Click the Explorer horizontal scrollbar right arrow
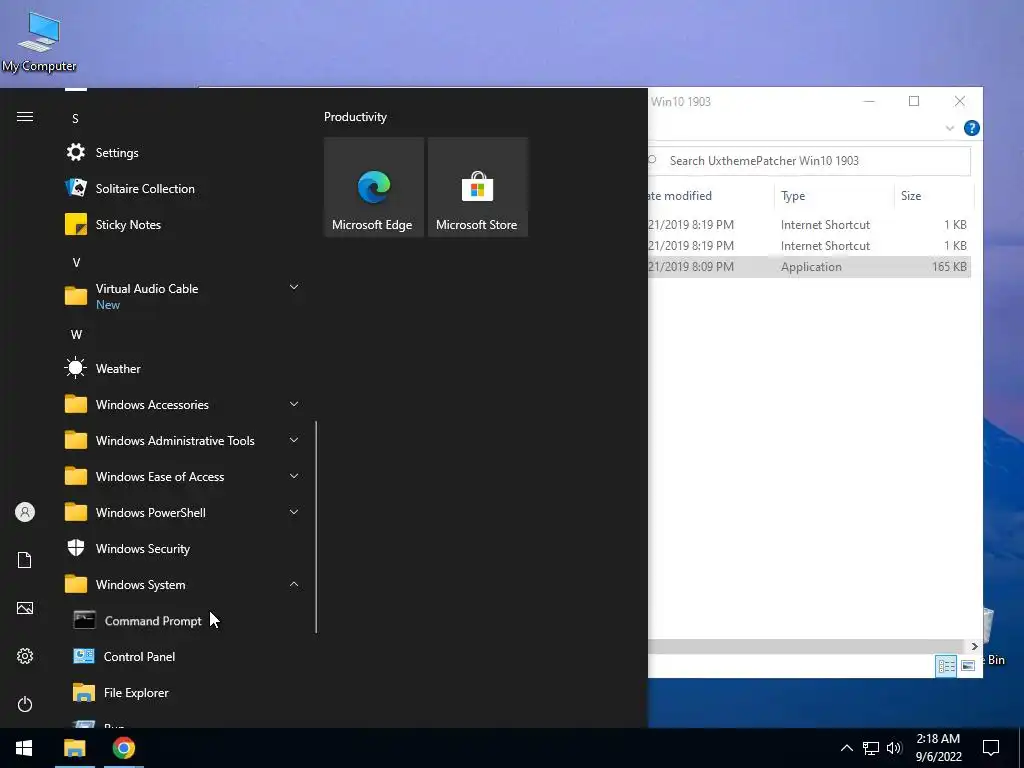1024x768 pixels. [974, 647]
